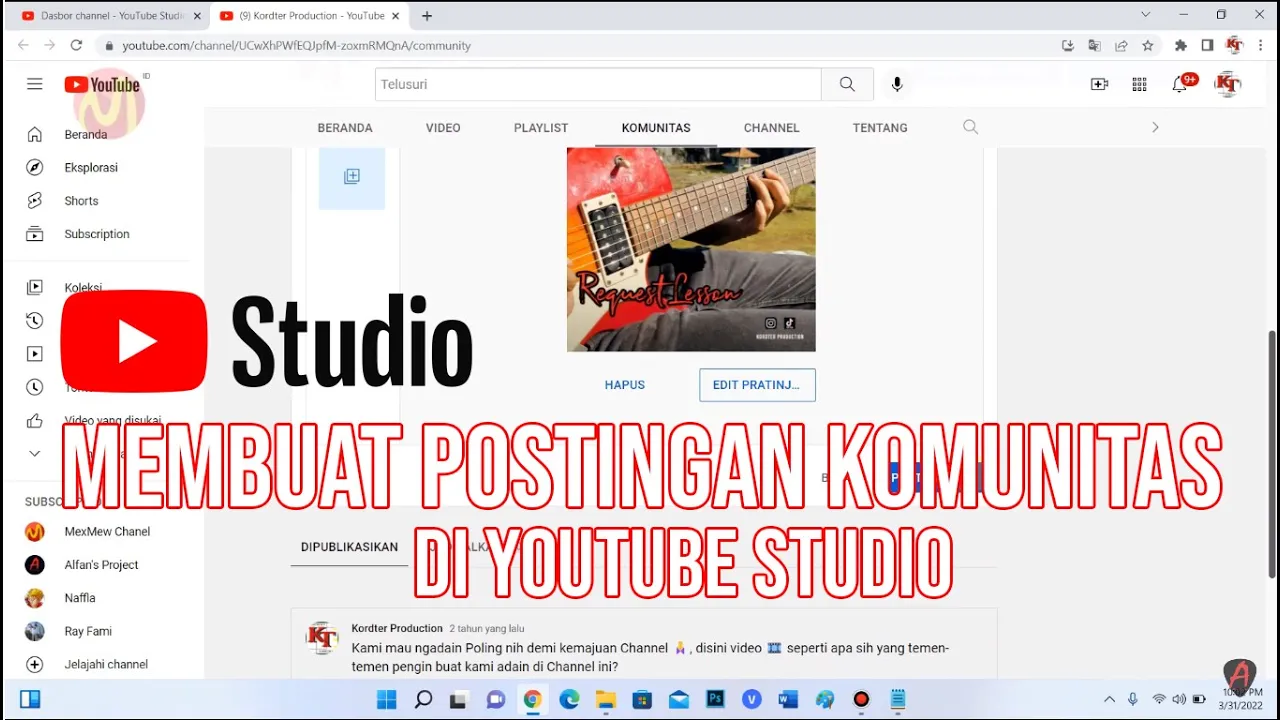Screen dimensions: 1280x720
Task: Open Chrome three-dot menu
Action: (1260, 45)
